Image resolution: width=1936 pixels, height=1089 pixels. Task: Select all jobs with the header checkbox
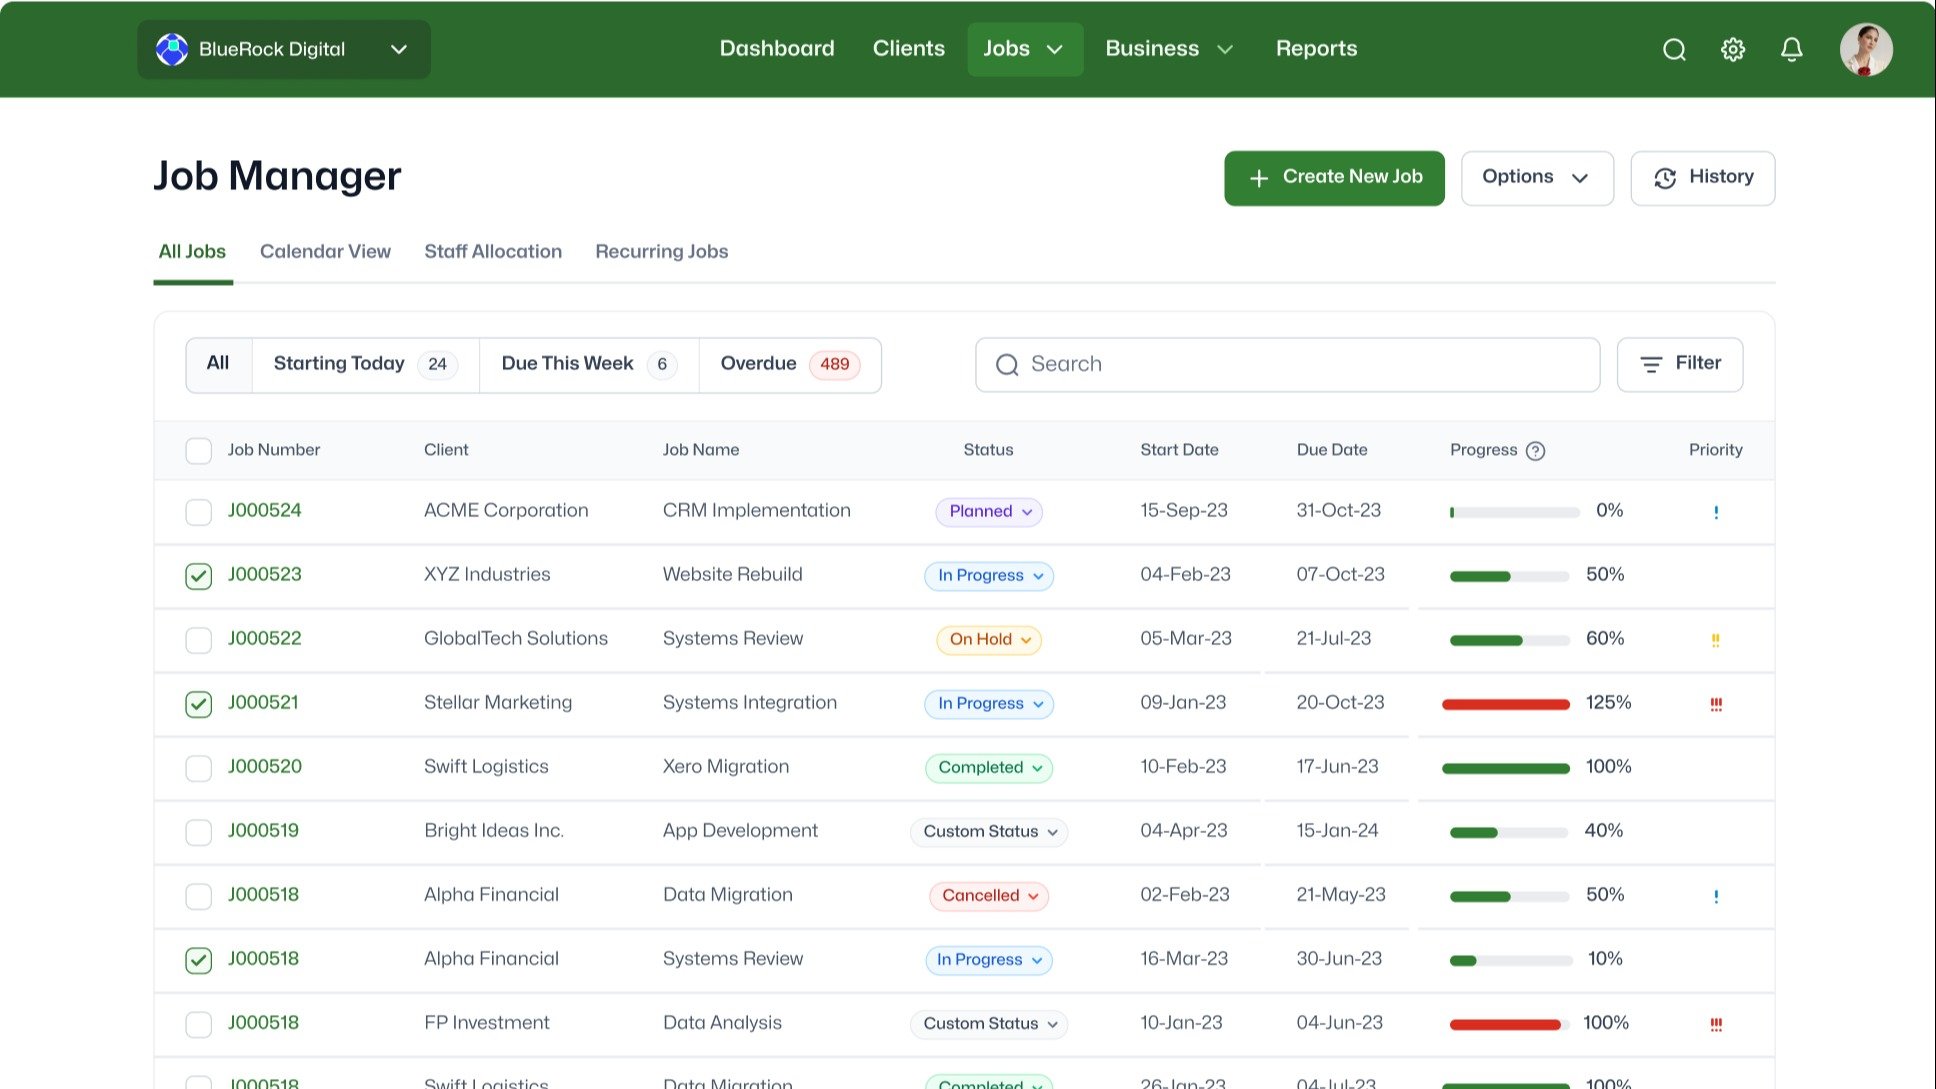[x=198, y=451]
